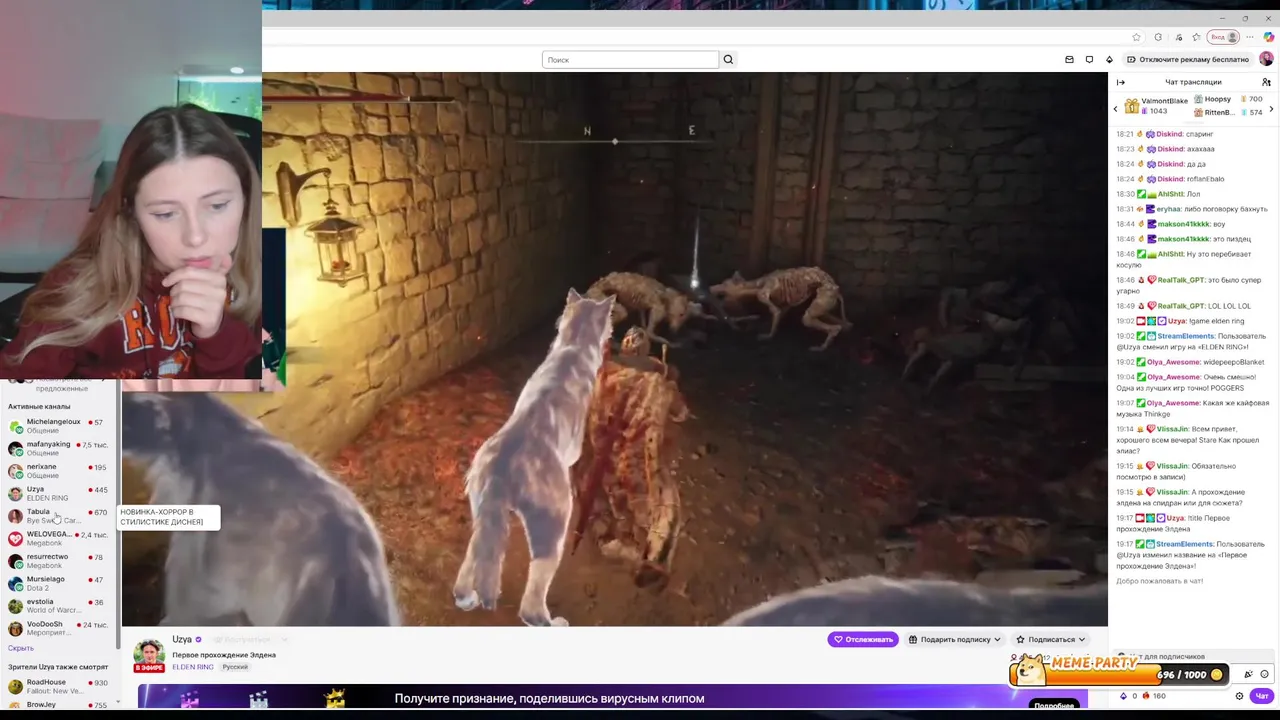Click Olya_Awesome username on widepeepoBlanket message

pos(1173,362)
